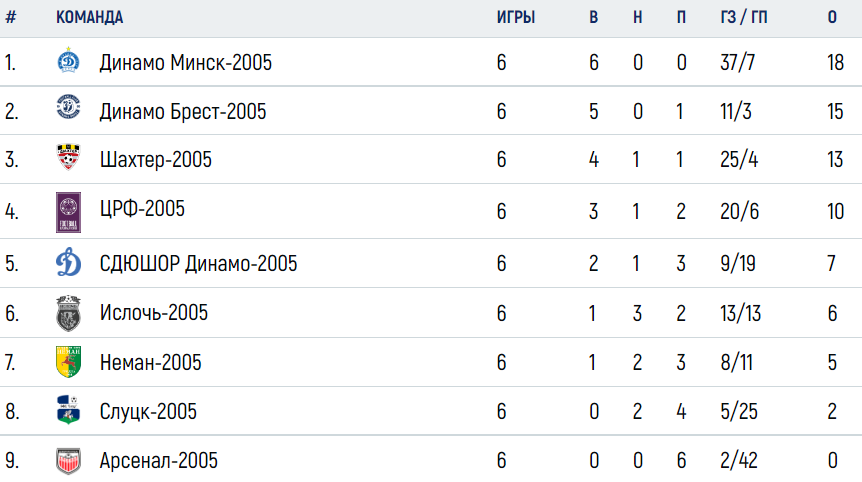
Task: Sort by the ИГРЫ column header
Action: [516, 18]
